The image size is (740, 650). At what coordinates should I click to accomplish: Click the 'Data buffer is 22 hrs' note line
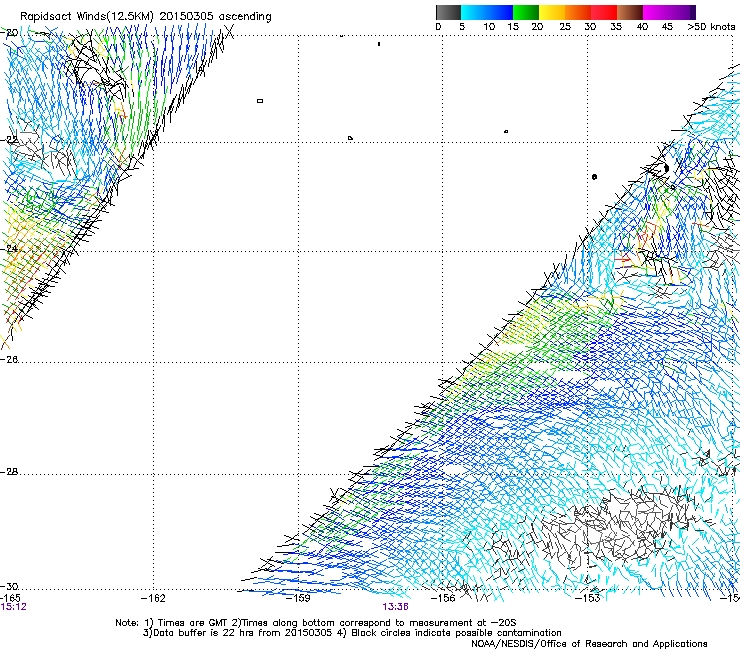[352, 633]
